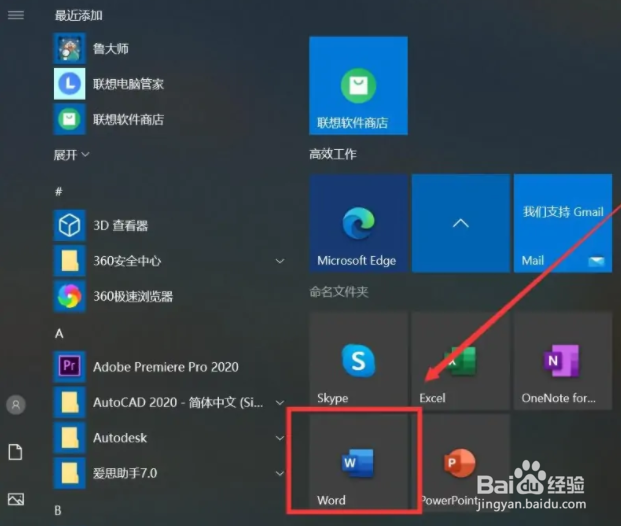Open the Mail tile

click(x=563, y=223)
